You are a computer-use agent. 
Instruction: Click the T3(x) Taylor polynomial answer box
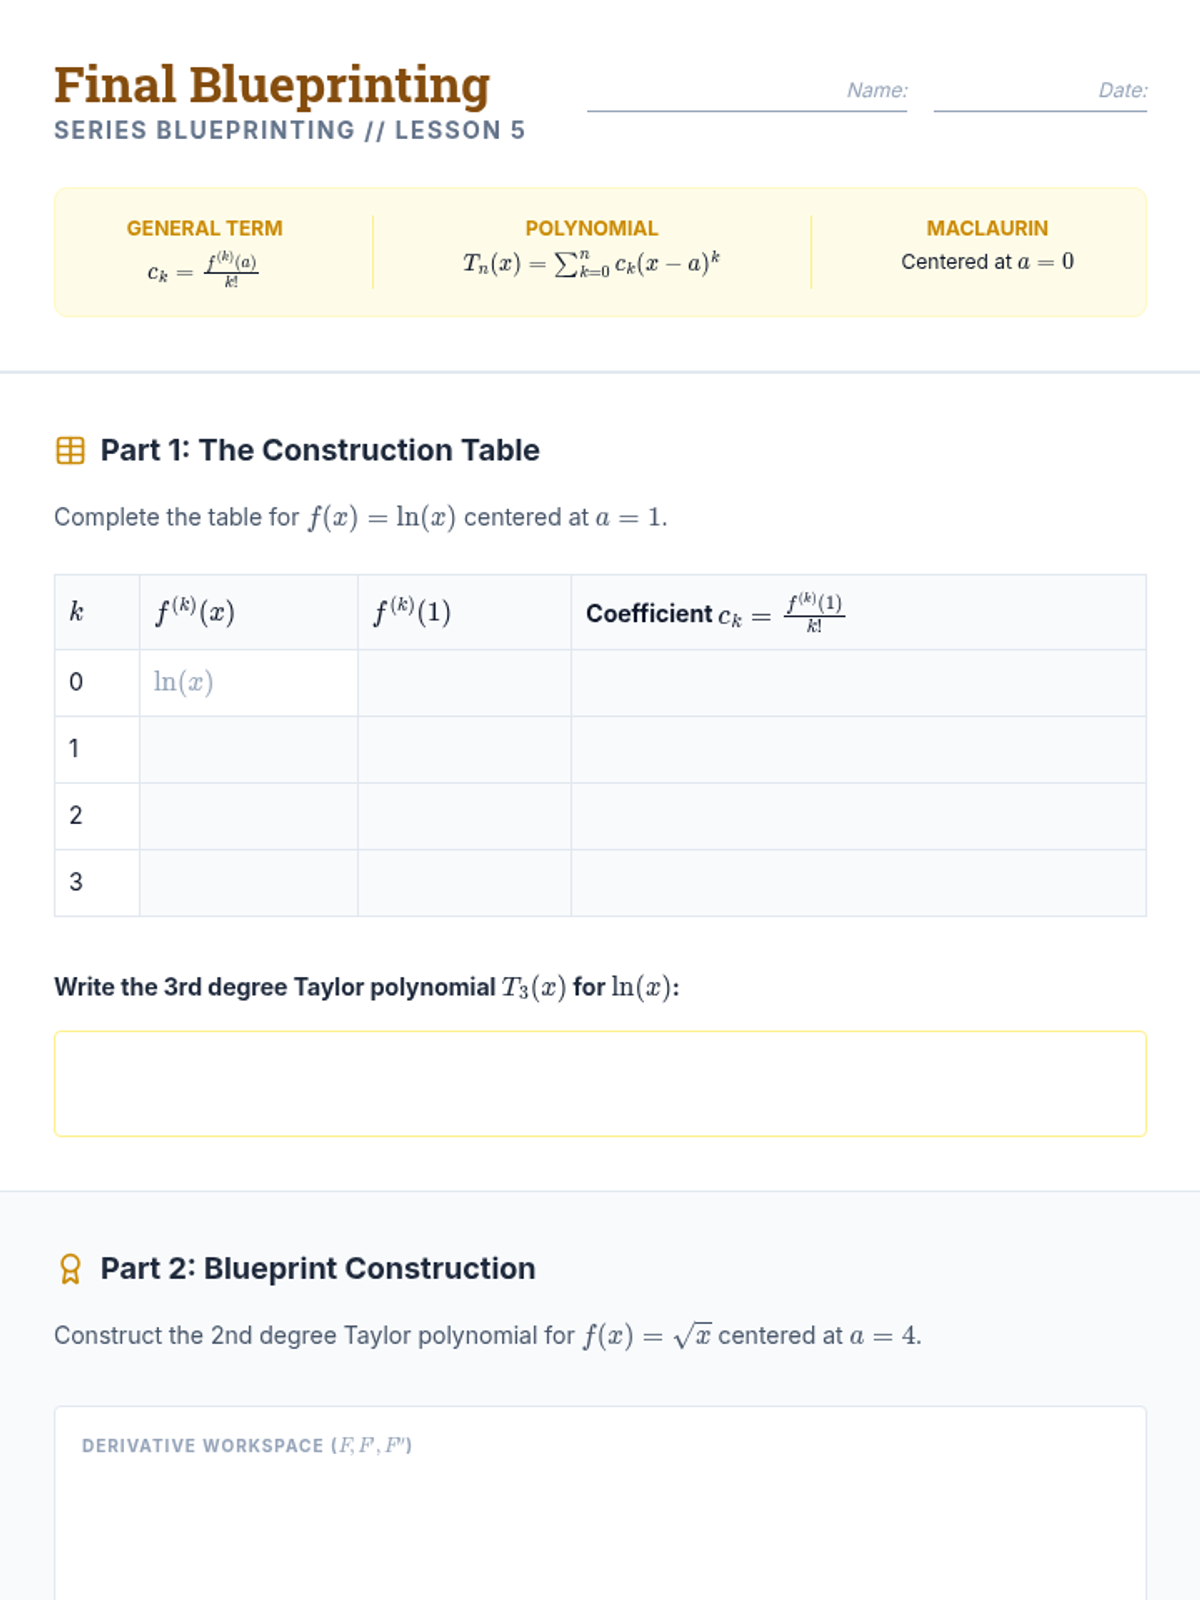coord(600,1084)
